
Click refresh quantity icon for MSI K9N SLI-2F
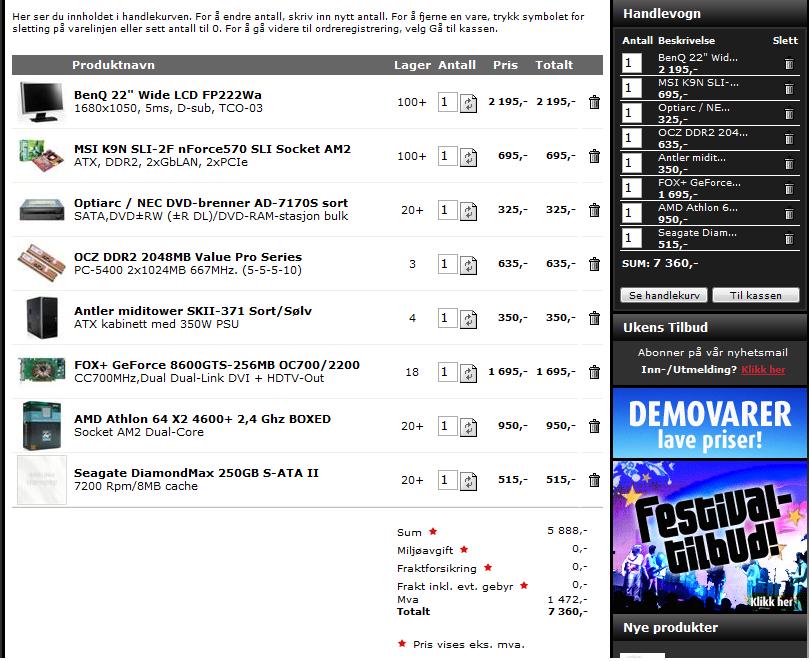(469, 157)
